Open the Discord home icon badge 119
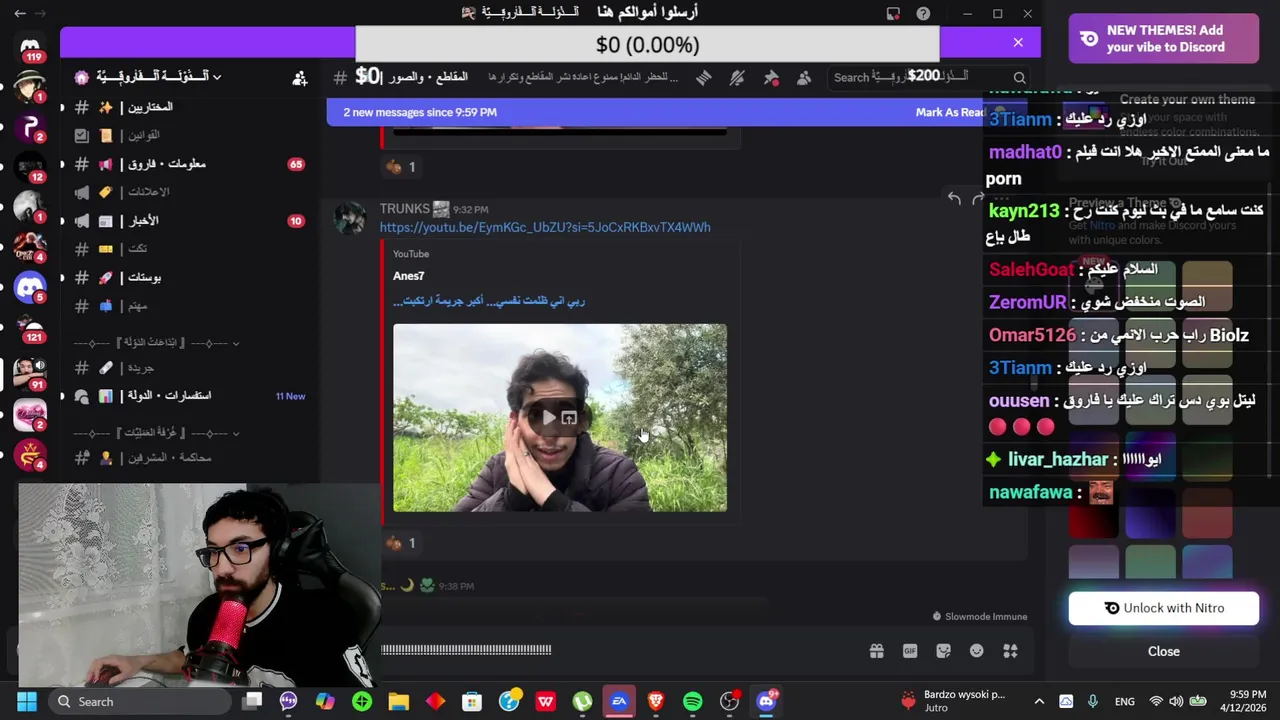This screenshot has width=1280, height=720. pos(30,47)
